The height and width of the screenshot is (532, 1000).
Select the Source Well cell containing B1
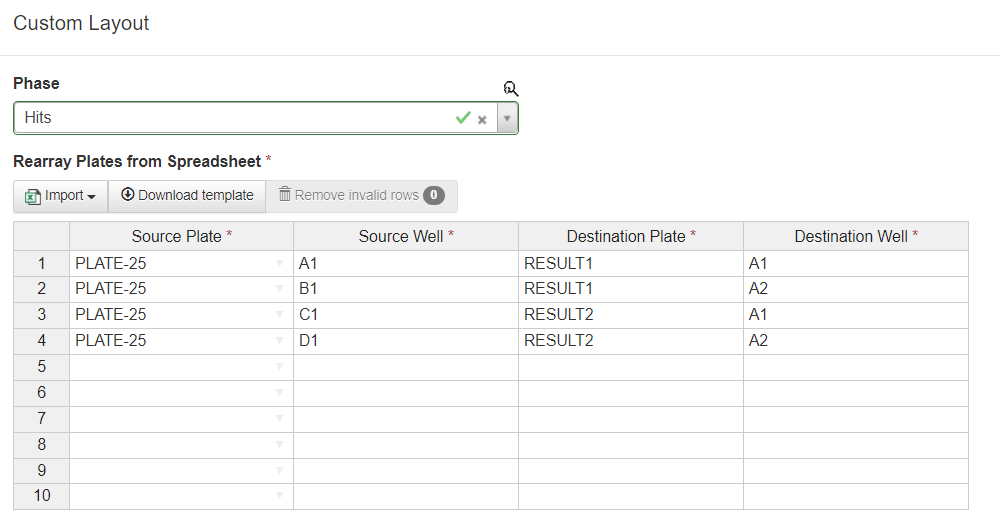click(405, 289)
